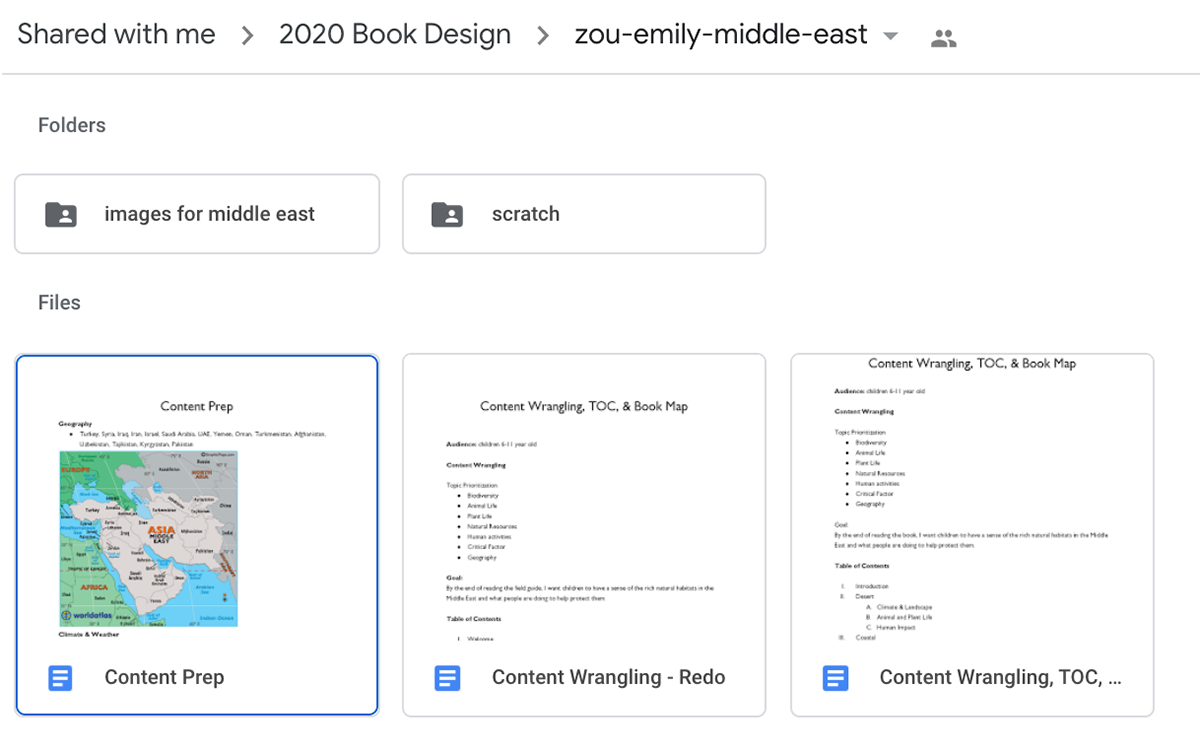Viewport: 1200px width, 751px height.
Task: Click the Content Prep file name label
Action: point(164,678)
